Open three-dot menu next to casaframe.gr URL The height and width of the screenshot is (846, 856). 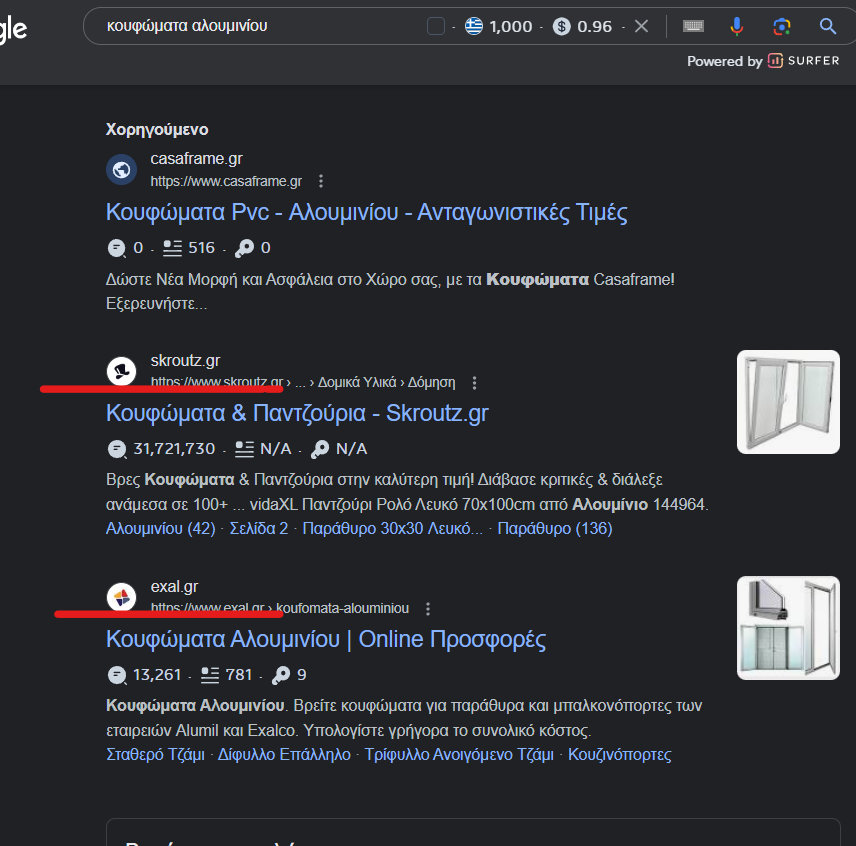(321, 181)
